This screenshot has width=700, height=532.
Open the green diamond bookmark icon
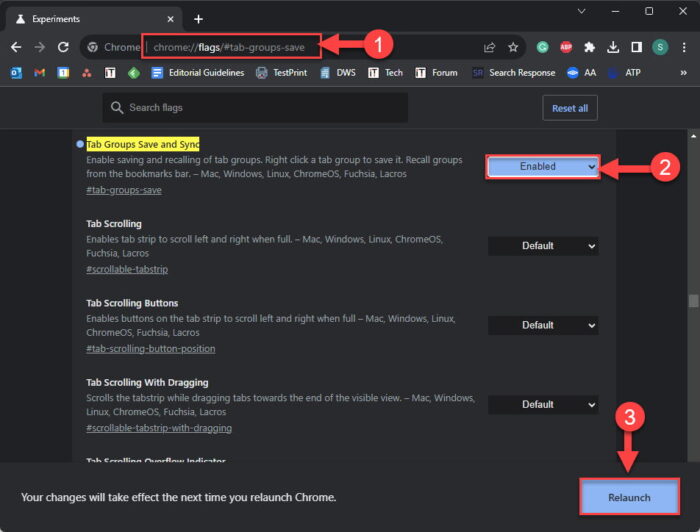coord(134,72)
